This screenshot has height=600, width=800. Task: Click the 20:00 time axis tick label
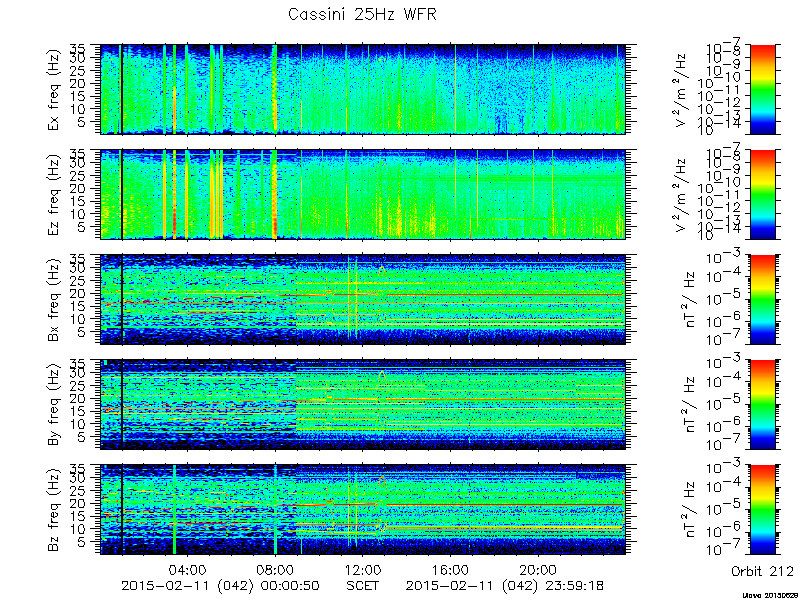538,569
